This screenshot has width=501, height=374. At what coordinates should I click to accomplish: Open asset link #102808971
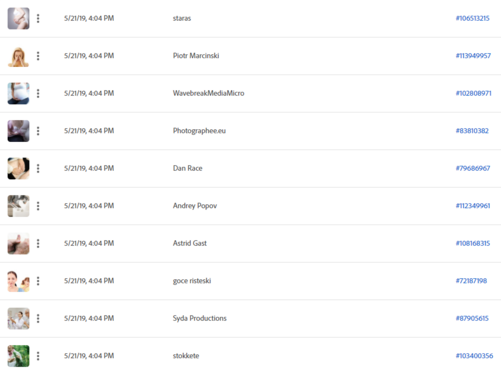point(473,93)
